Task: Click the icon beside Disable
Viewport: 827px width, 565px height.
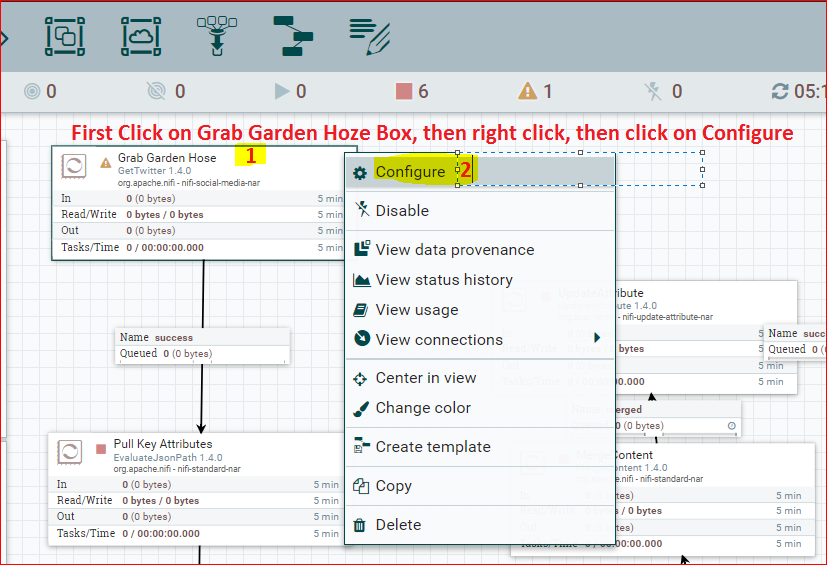Action: 362,209
